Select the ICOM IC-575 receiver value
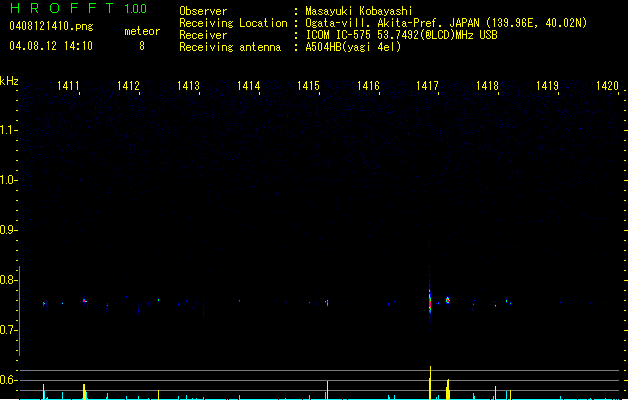This screenshot has height=400, width=629. pyautogui.click(x=402, y=35)
